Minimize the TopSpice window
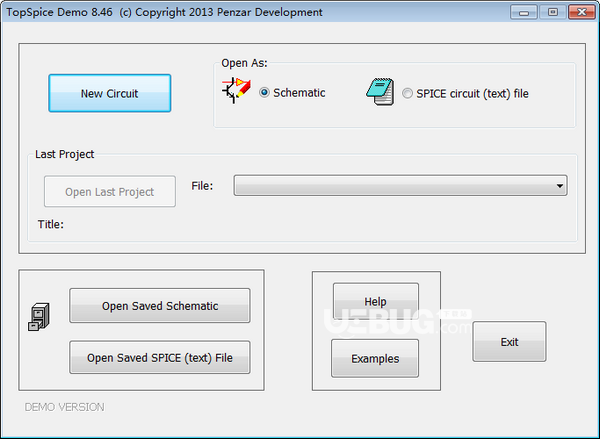The image size is (600, 439). (524, 12)
